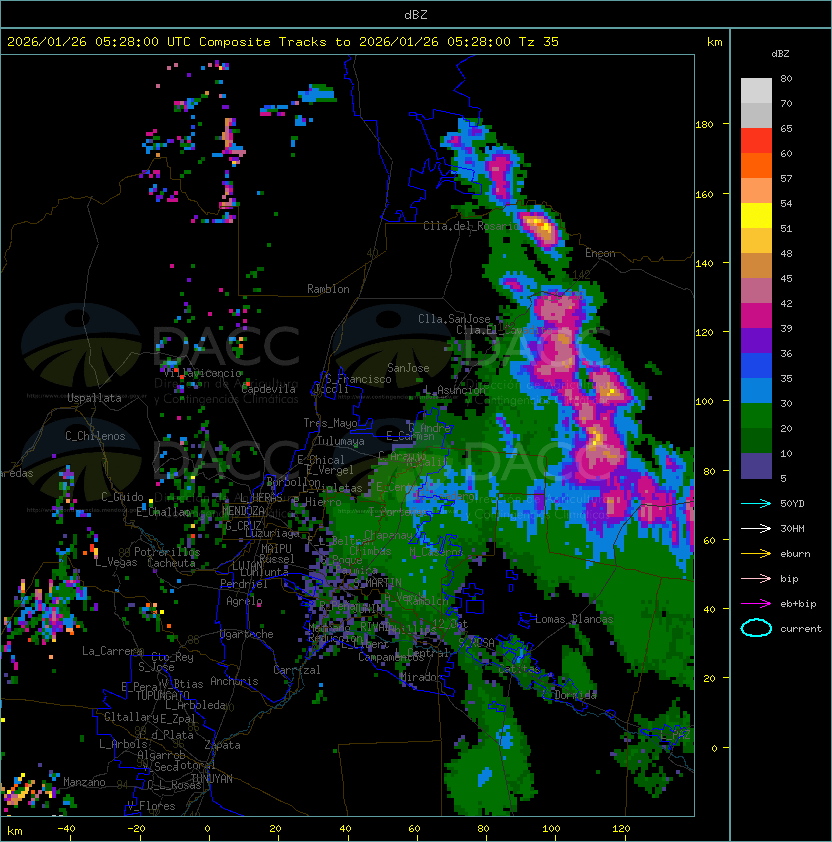Click the Uspallata map label
This screenshot has width=832, height=842.
pyautogui.click(x=94, y=398)
